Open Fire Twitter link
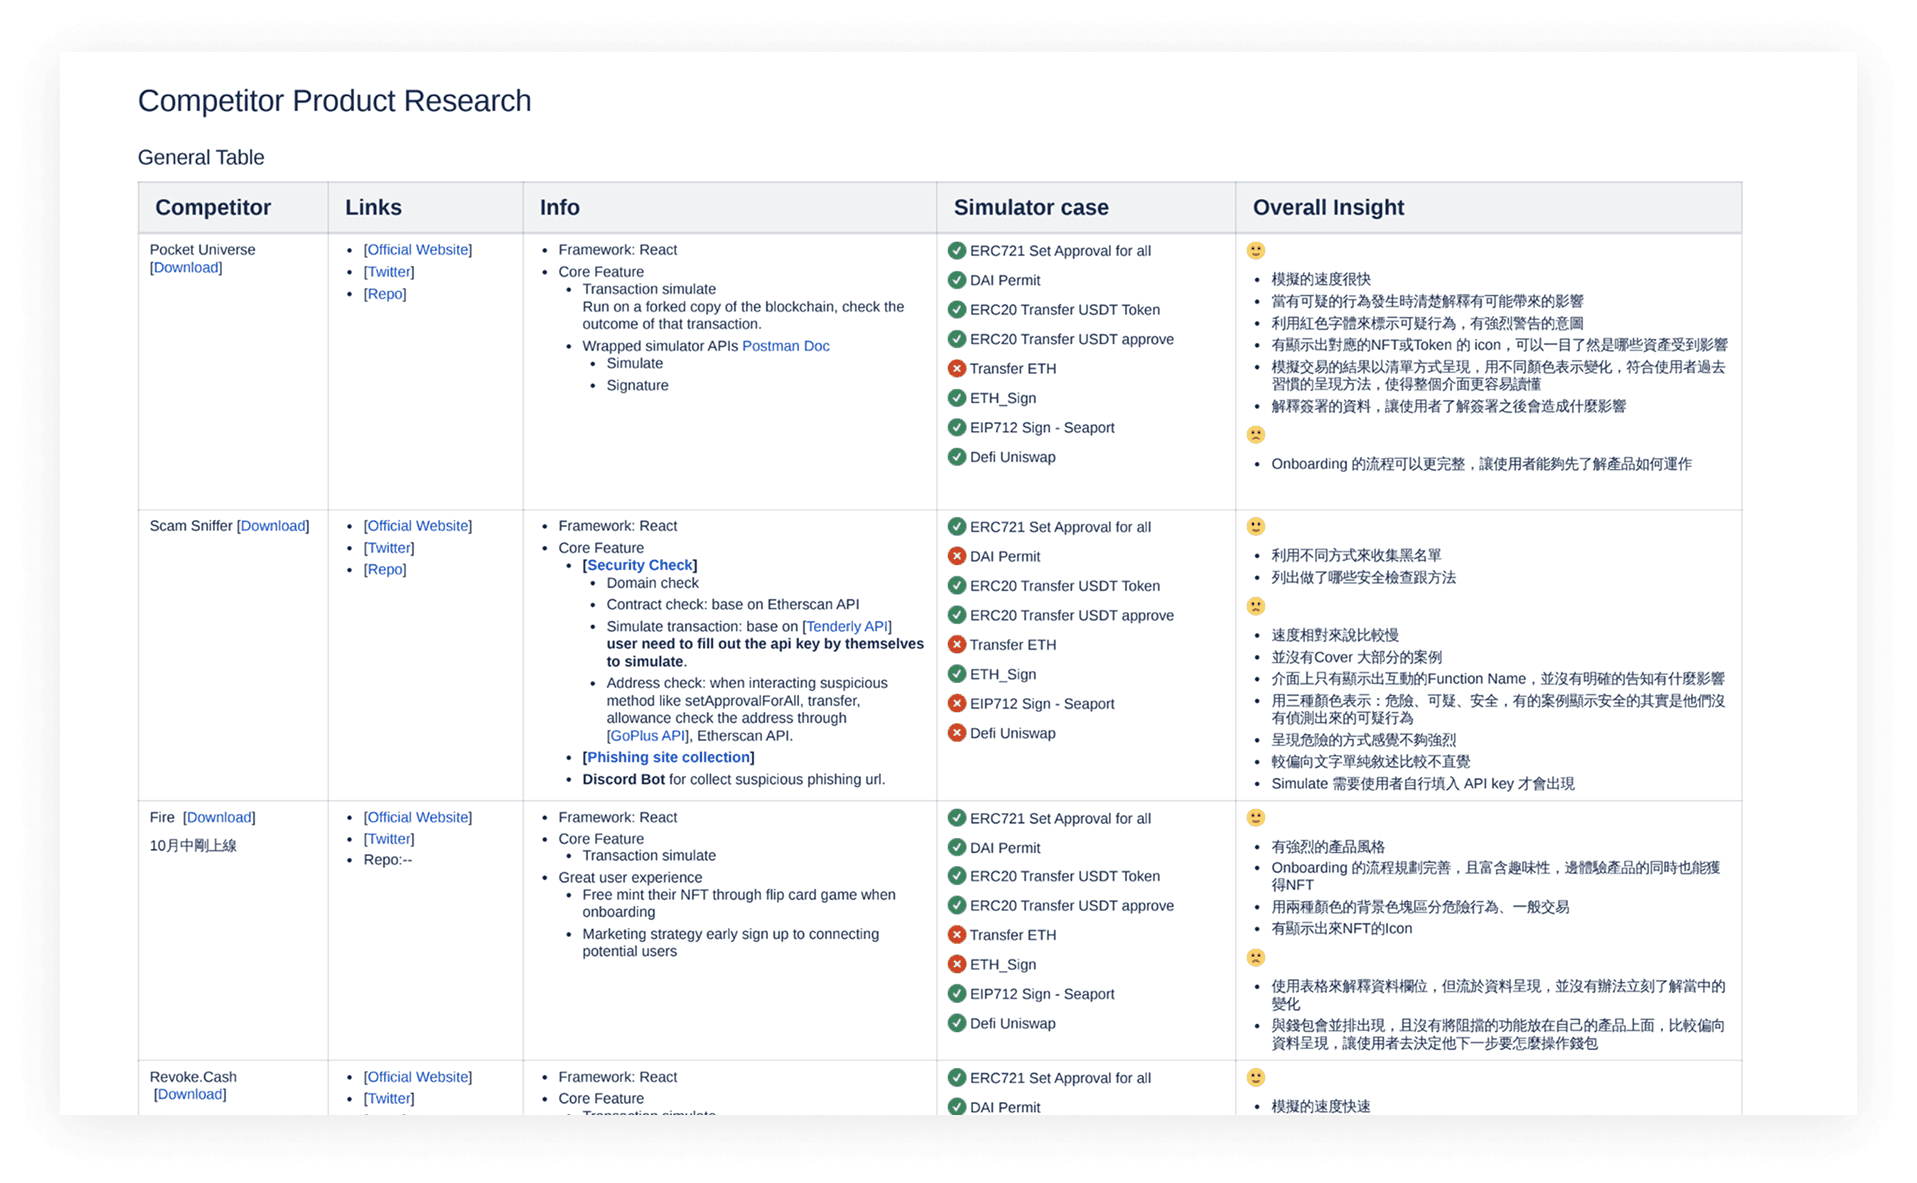Image resolution: width=1917 pixels, height=1183 pixels. pyautogui.click(x=389, y=840)
